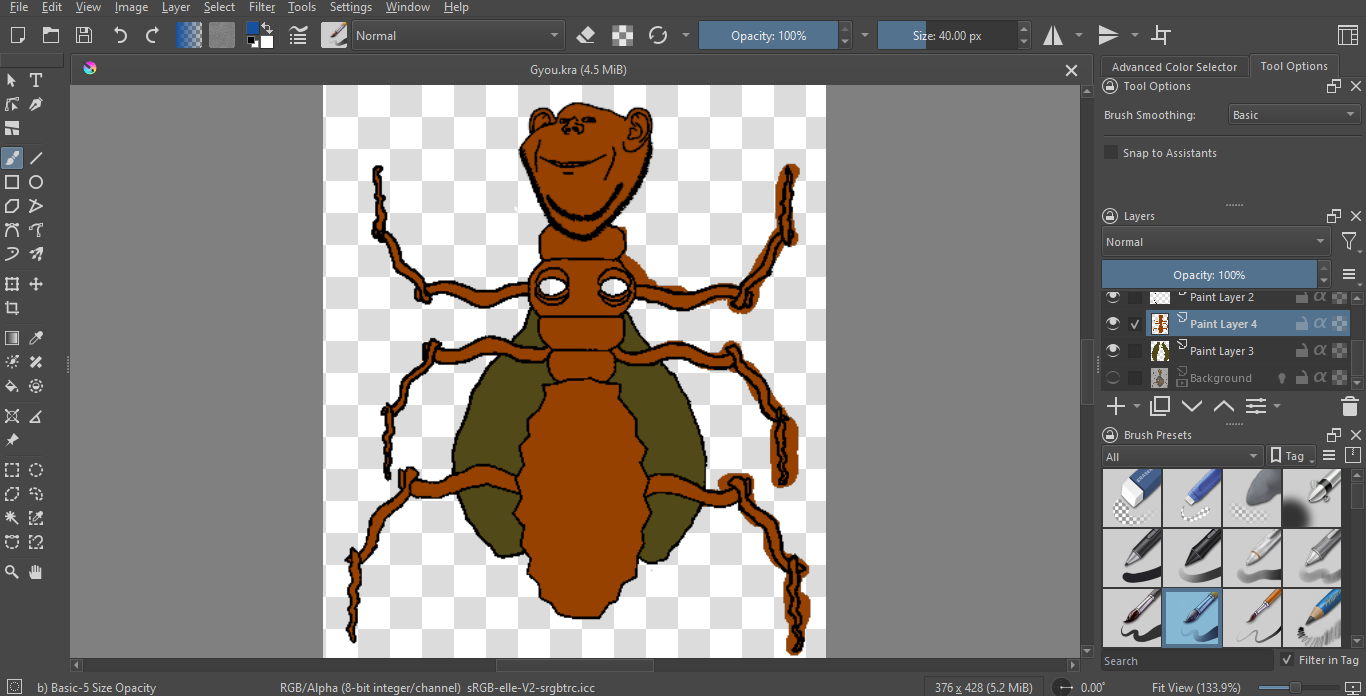Select the Text tool
This screenshot has width=1366, height=696.
36,80
